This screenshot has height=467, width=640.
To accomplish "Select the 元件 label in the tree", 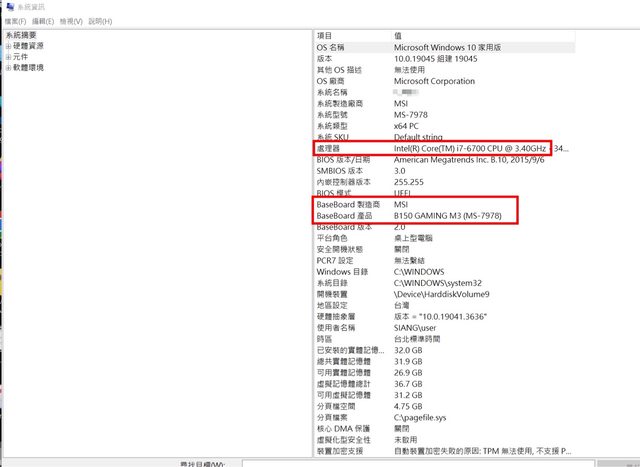I will coord(22,57).
